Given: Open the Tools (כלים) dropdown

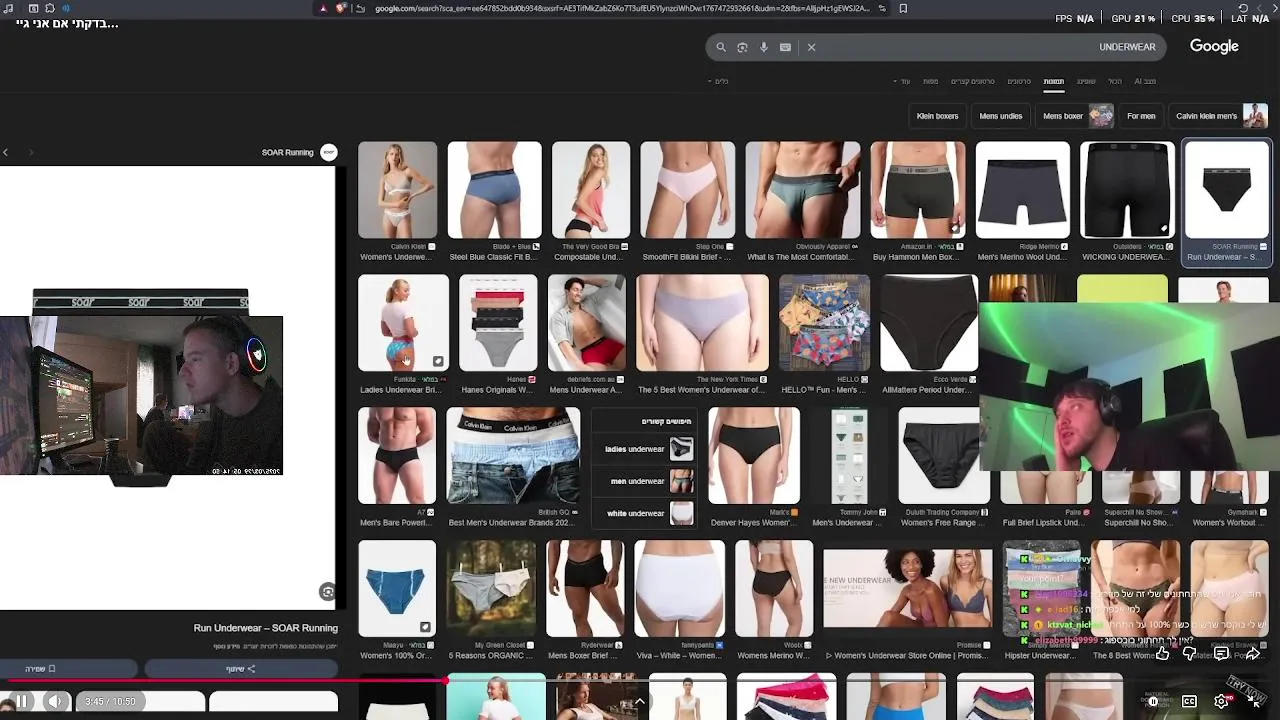Looking at the screenshot, I should (x=719, y=81).
